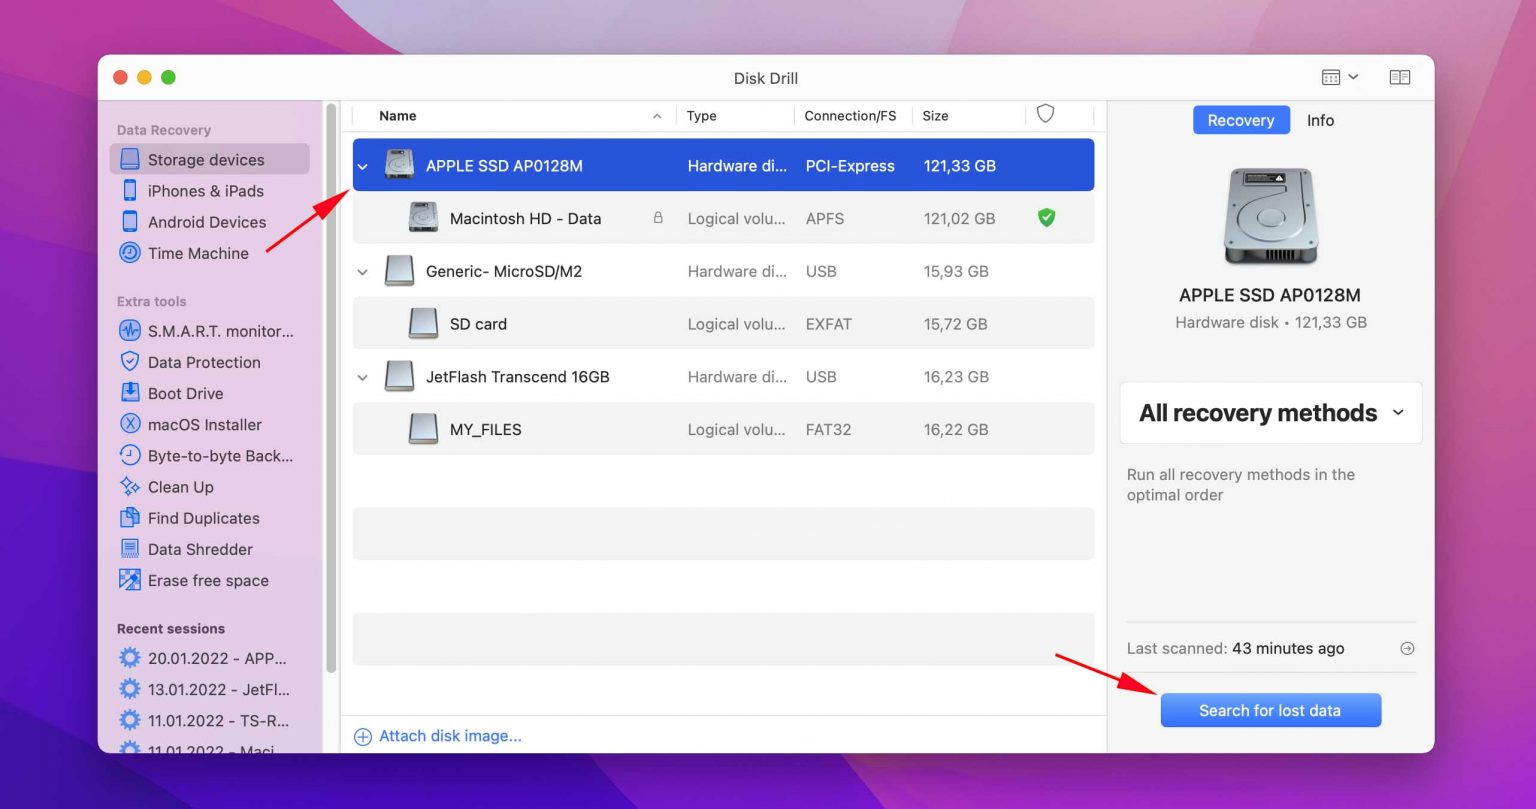Switch to the Info tab
1536x809 pixels.
[1320, 120]
